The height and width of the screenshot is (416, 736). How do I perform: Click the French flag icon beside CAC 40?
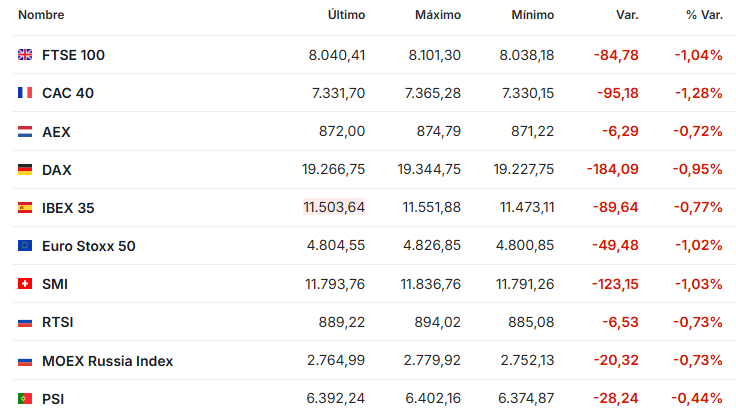click(x=25, y=93)
